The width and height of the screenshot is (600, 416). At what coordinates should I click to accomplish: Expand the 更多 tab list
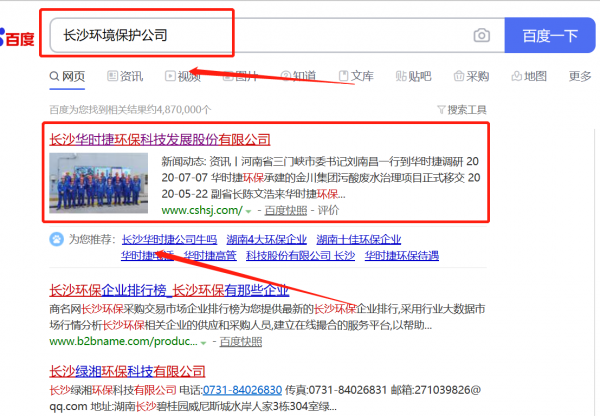point(580,76)
